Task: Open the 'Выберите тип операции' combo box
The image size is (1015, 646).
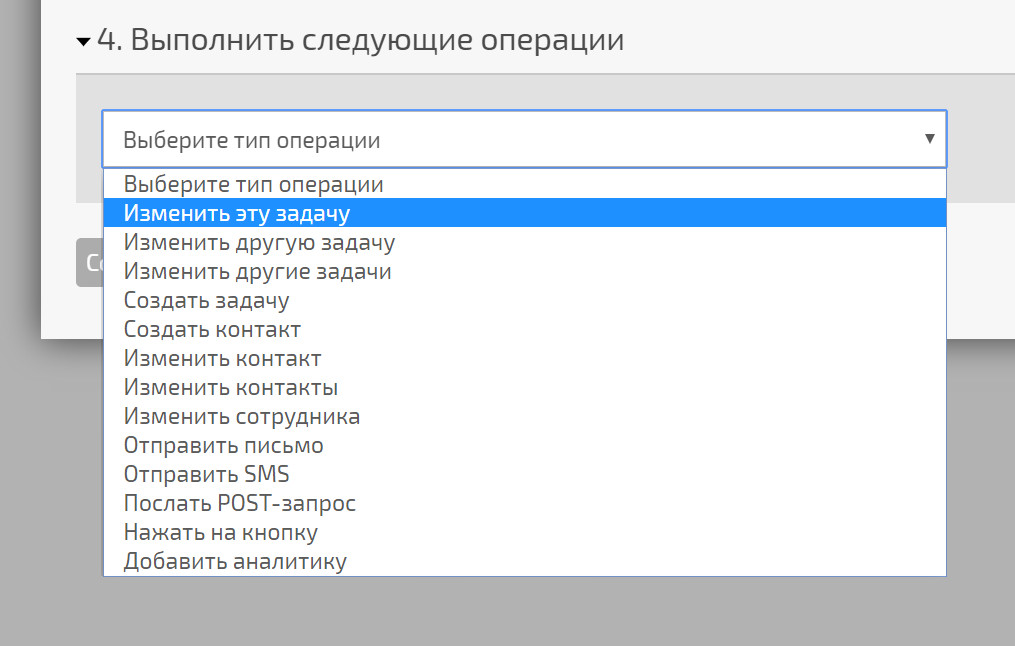Action: (524, 139)
